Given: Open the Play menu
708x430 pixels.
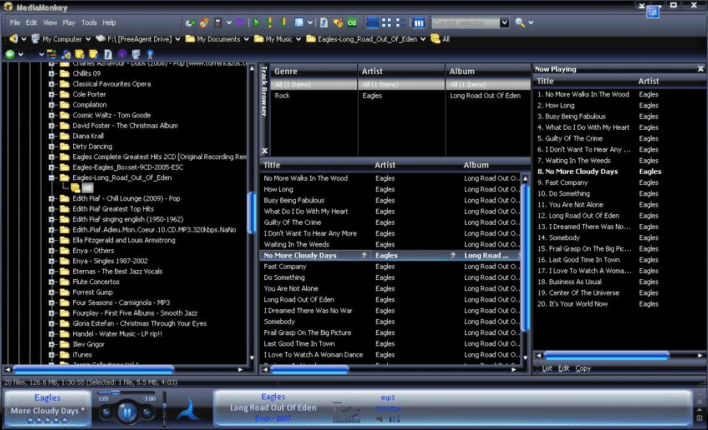Looking at the screenshot, I should (x=69, y=23).
